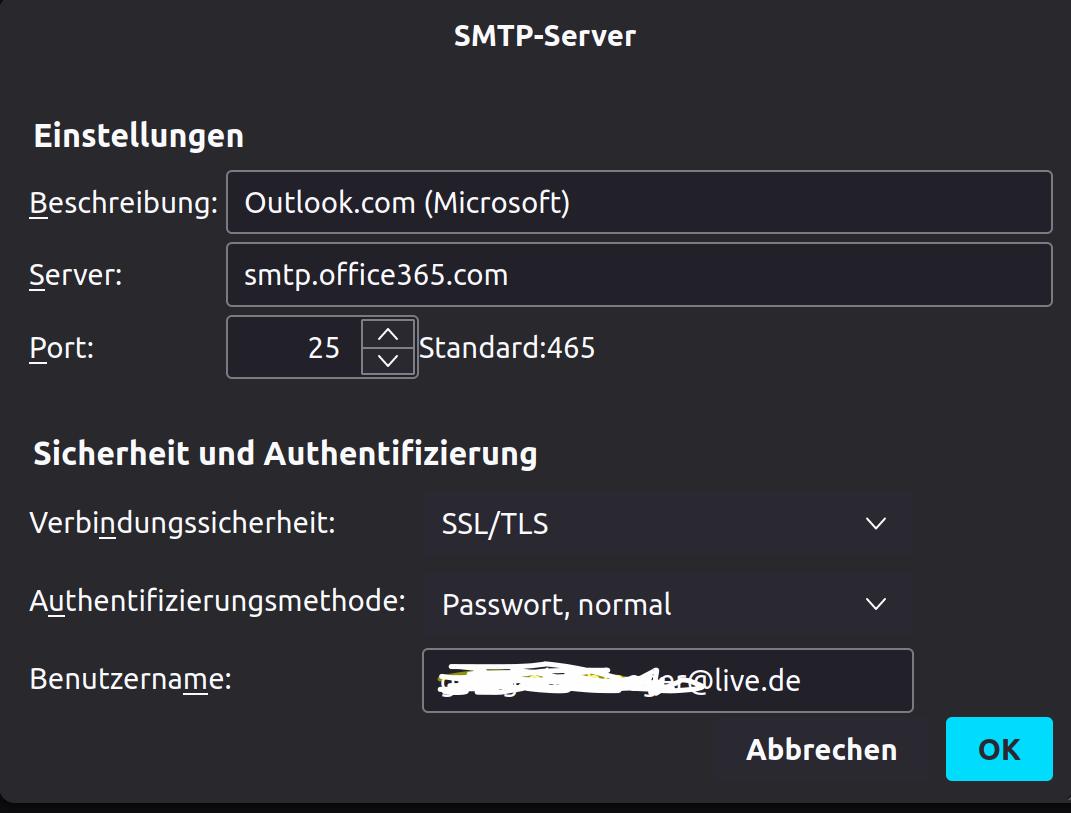Viewport: 1071px width, 813px height.
Task: Open the Verbindungssicherheit SSL/TLS dropdown
Action: [667, 523]
